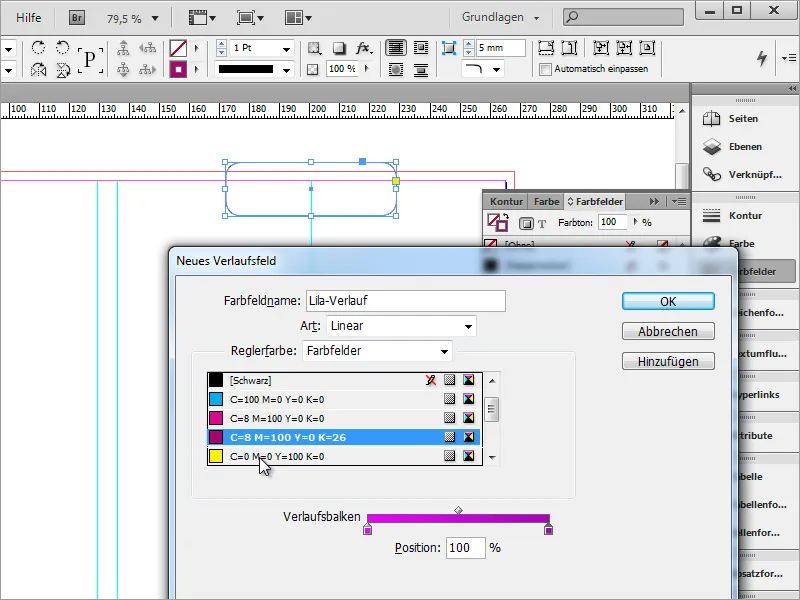Click the no text wrap icon
This screenshot has height=600, width=800.
click(396, 48)
